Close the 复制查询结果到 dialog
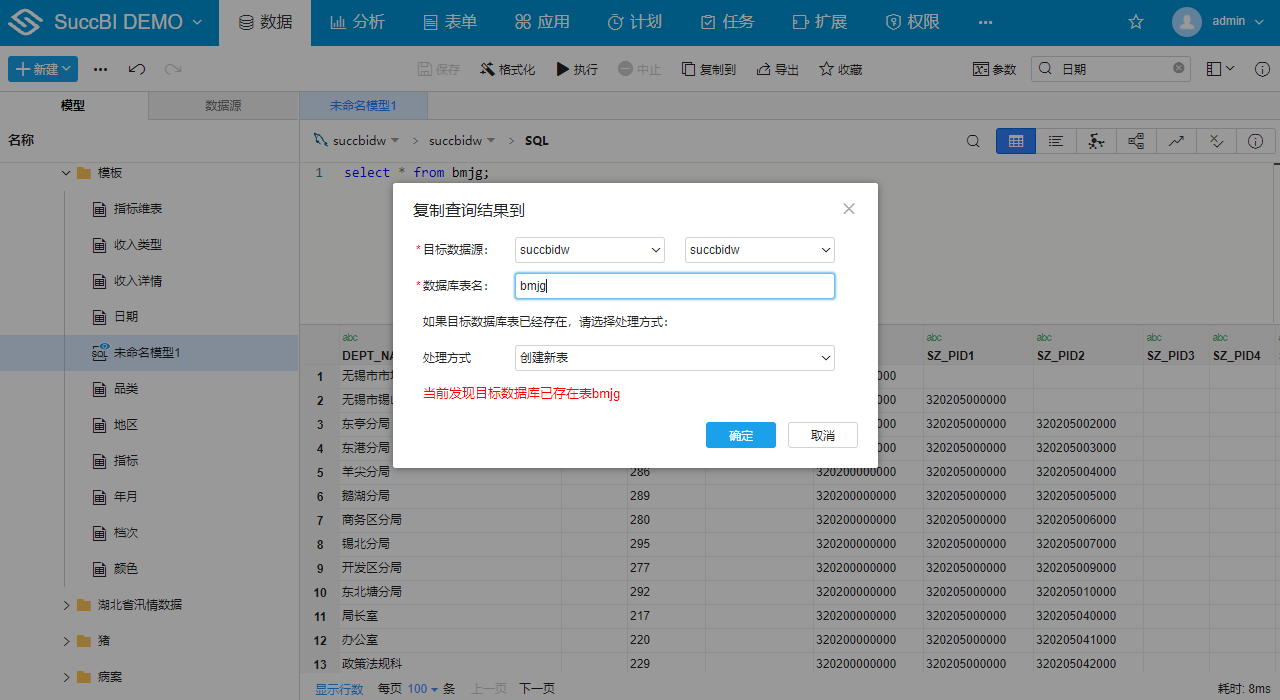Screen dimensions: 1280x700 849,209
